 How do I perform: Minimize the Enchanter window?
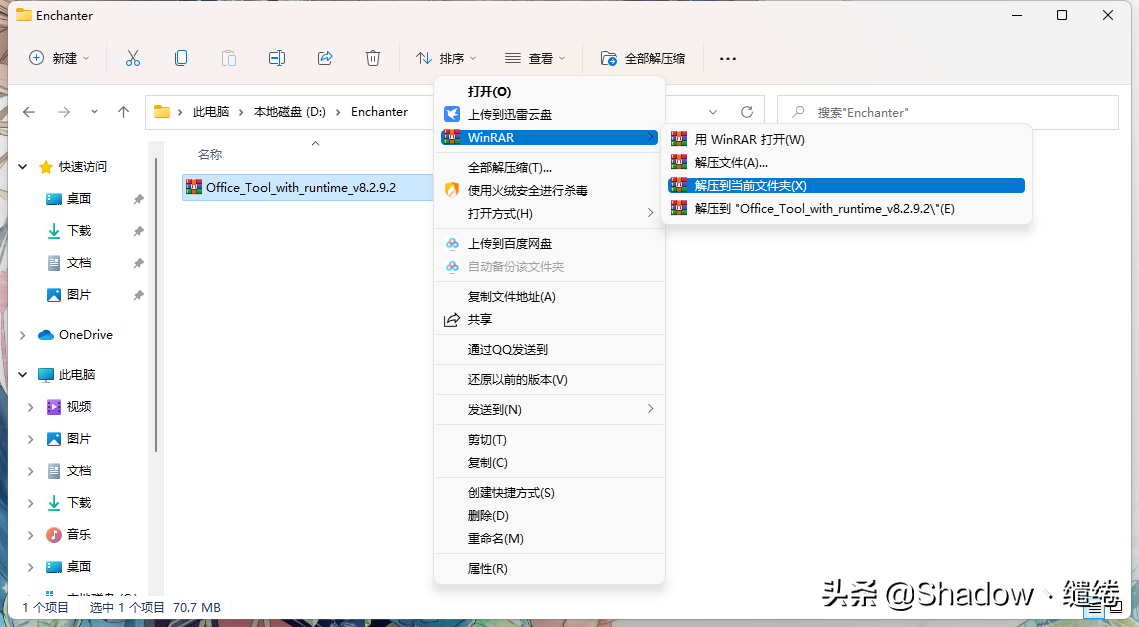pos(1017,15)
